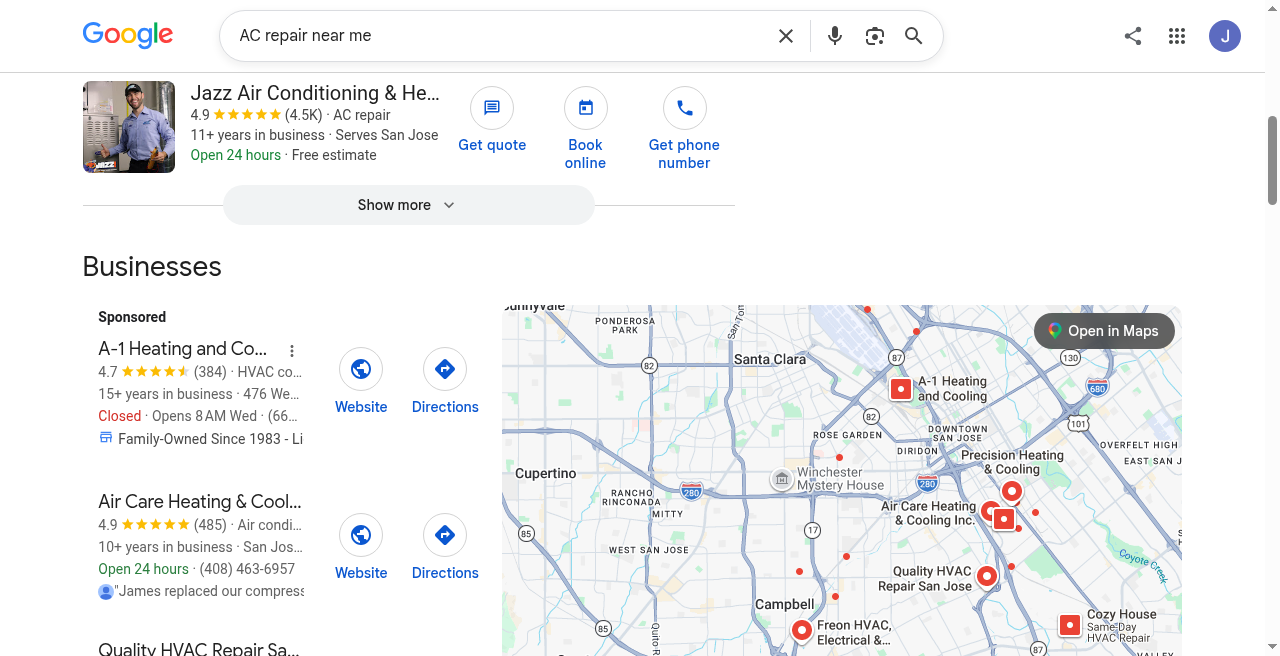Click Cupertino label on map
Image resolution: width=1280 pixels, height=656 pixels.
pos(546,473)
